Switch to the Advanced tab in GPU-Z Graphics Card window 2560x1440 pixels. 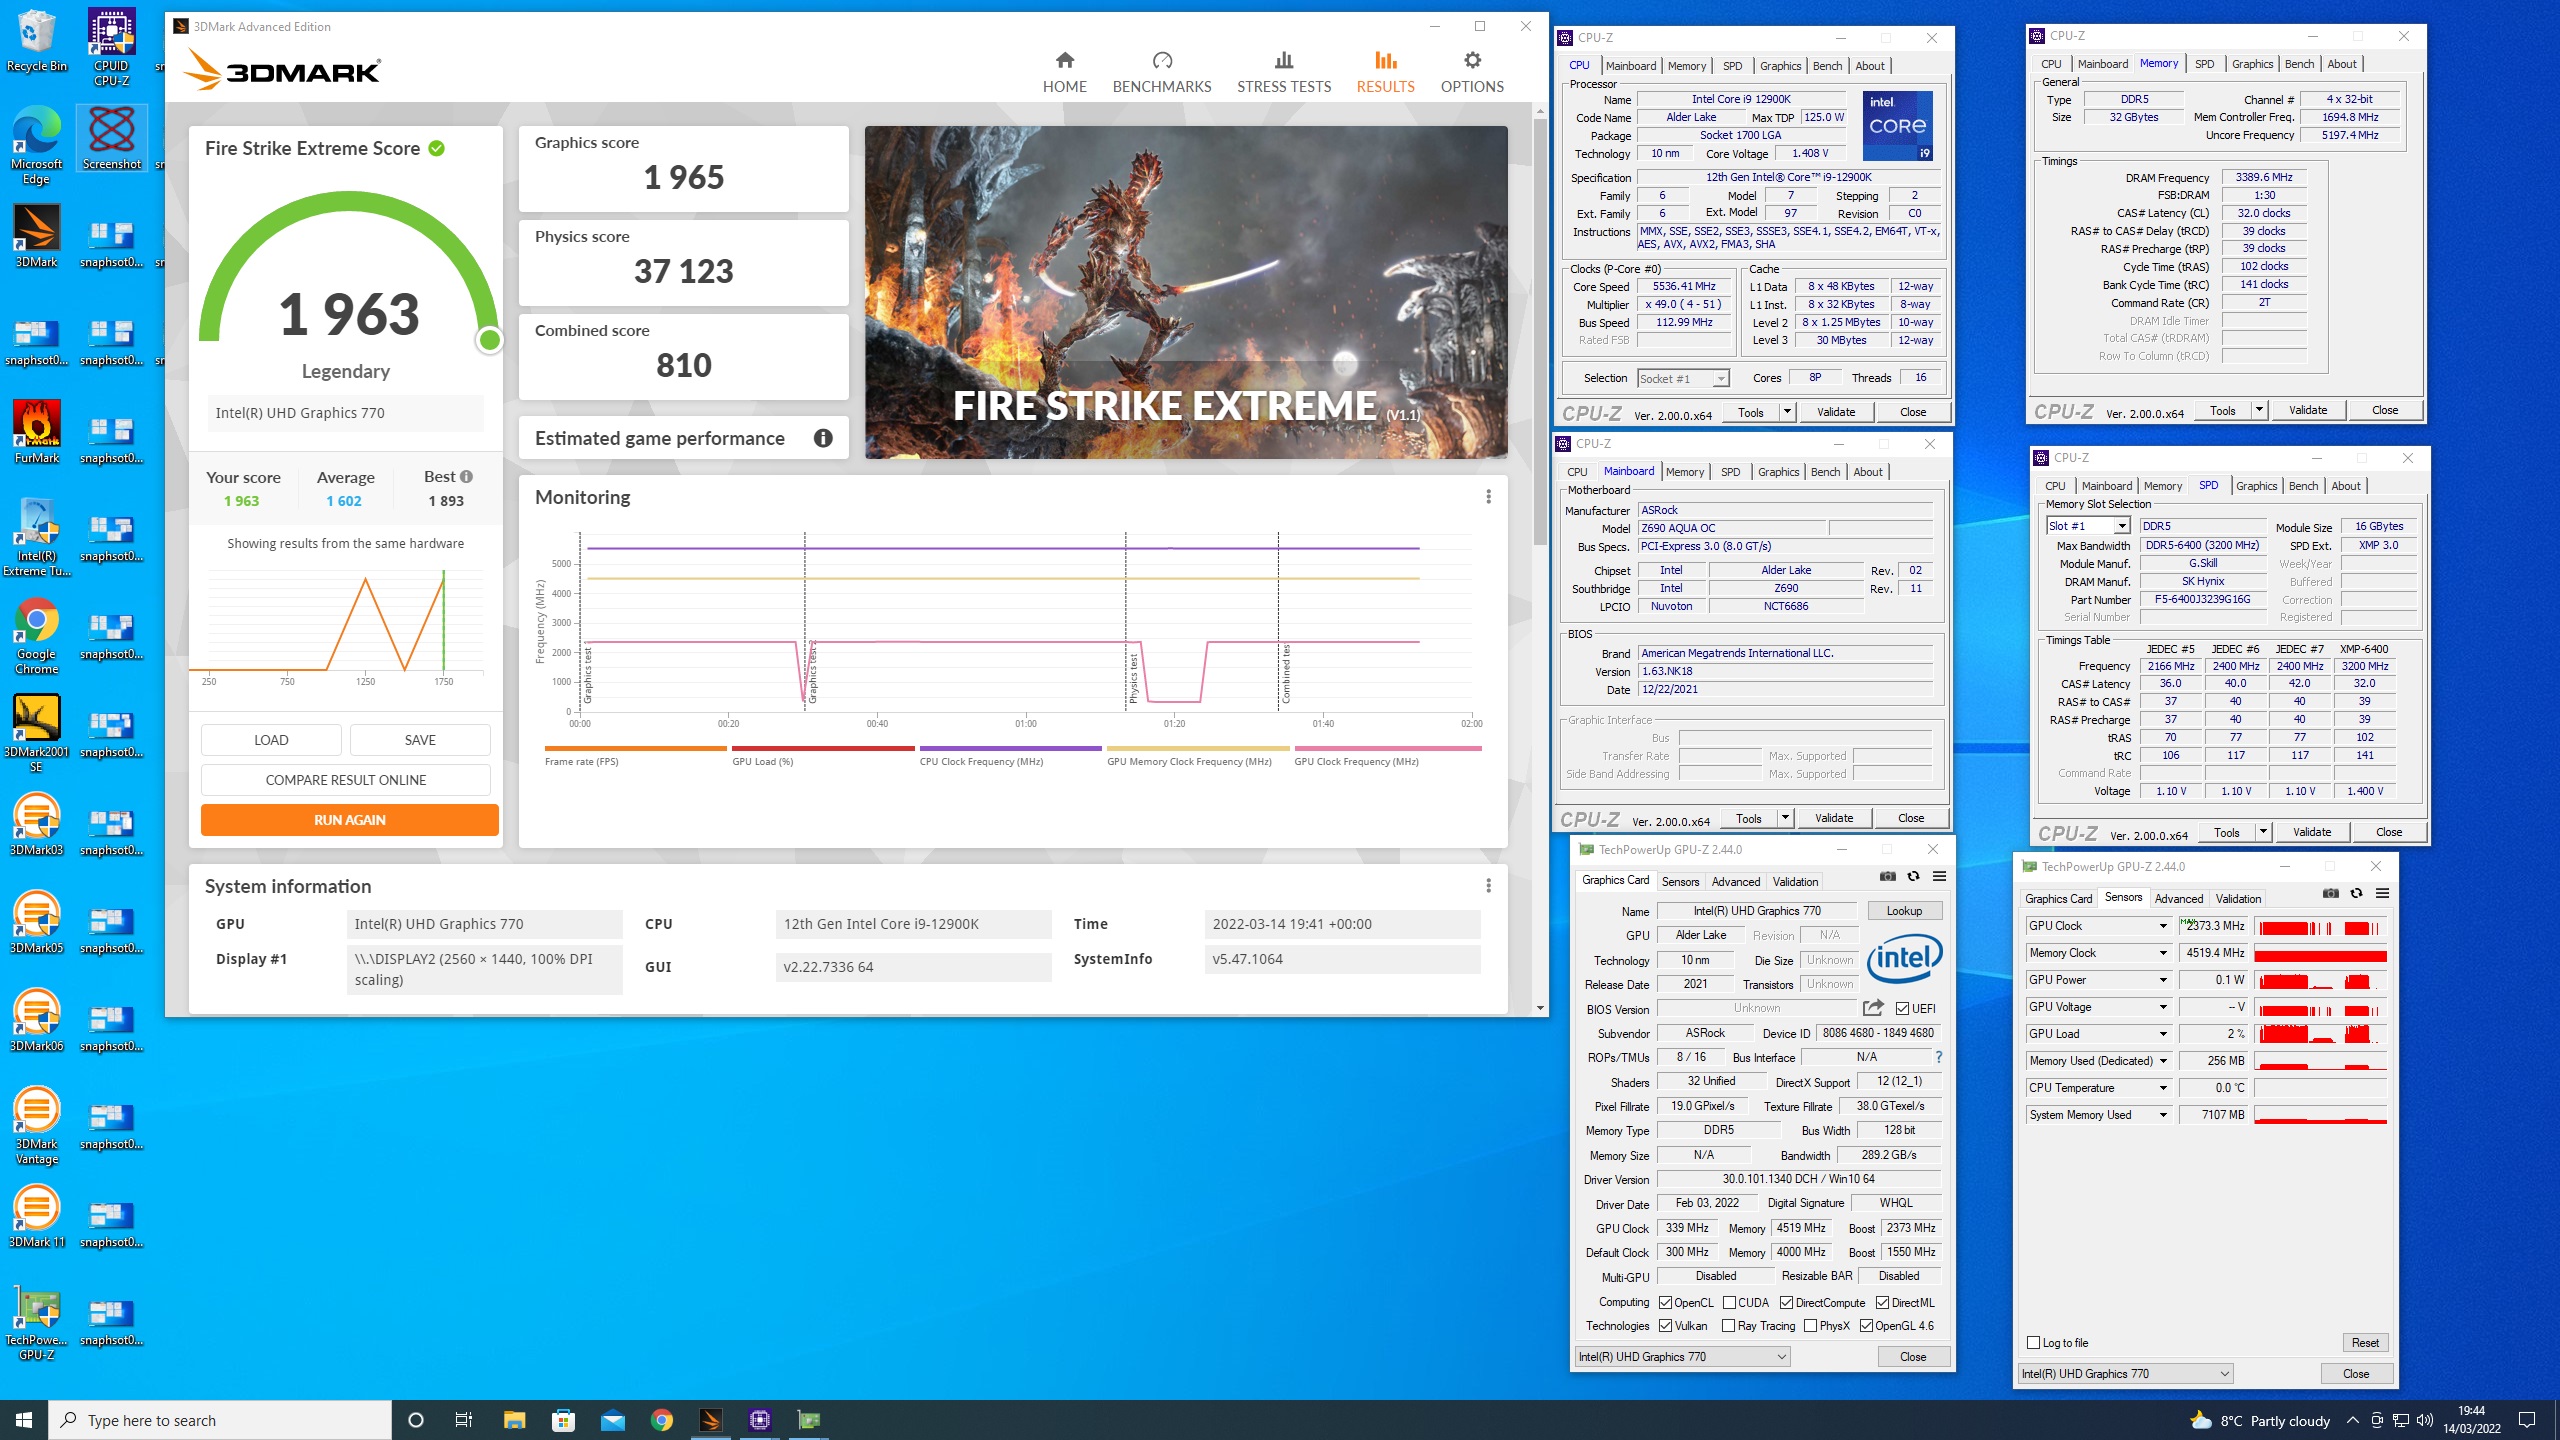click(x=1736, y=881)
